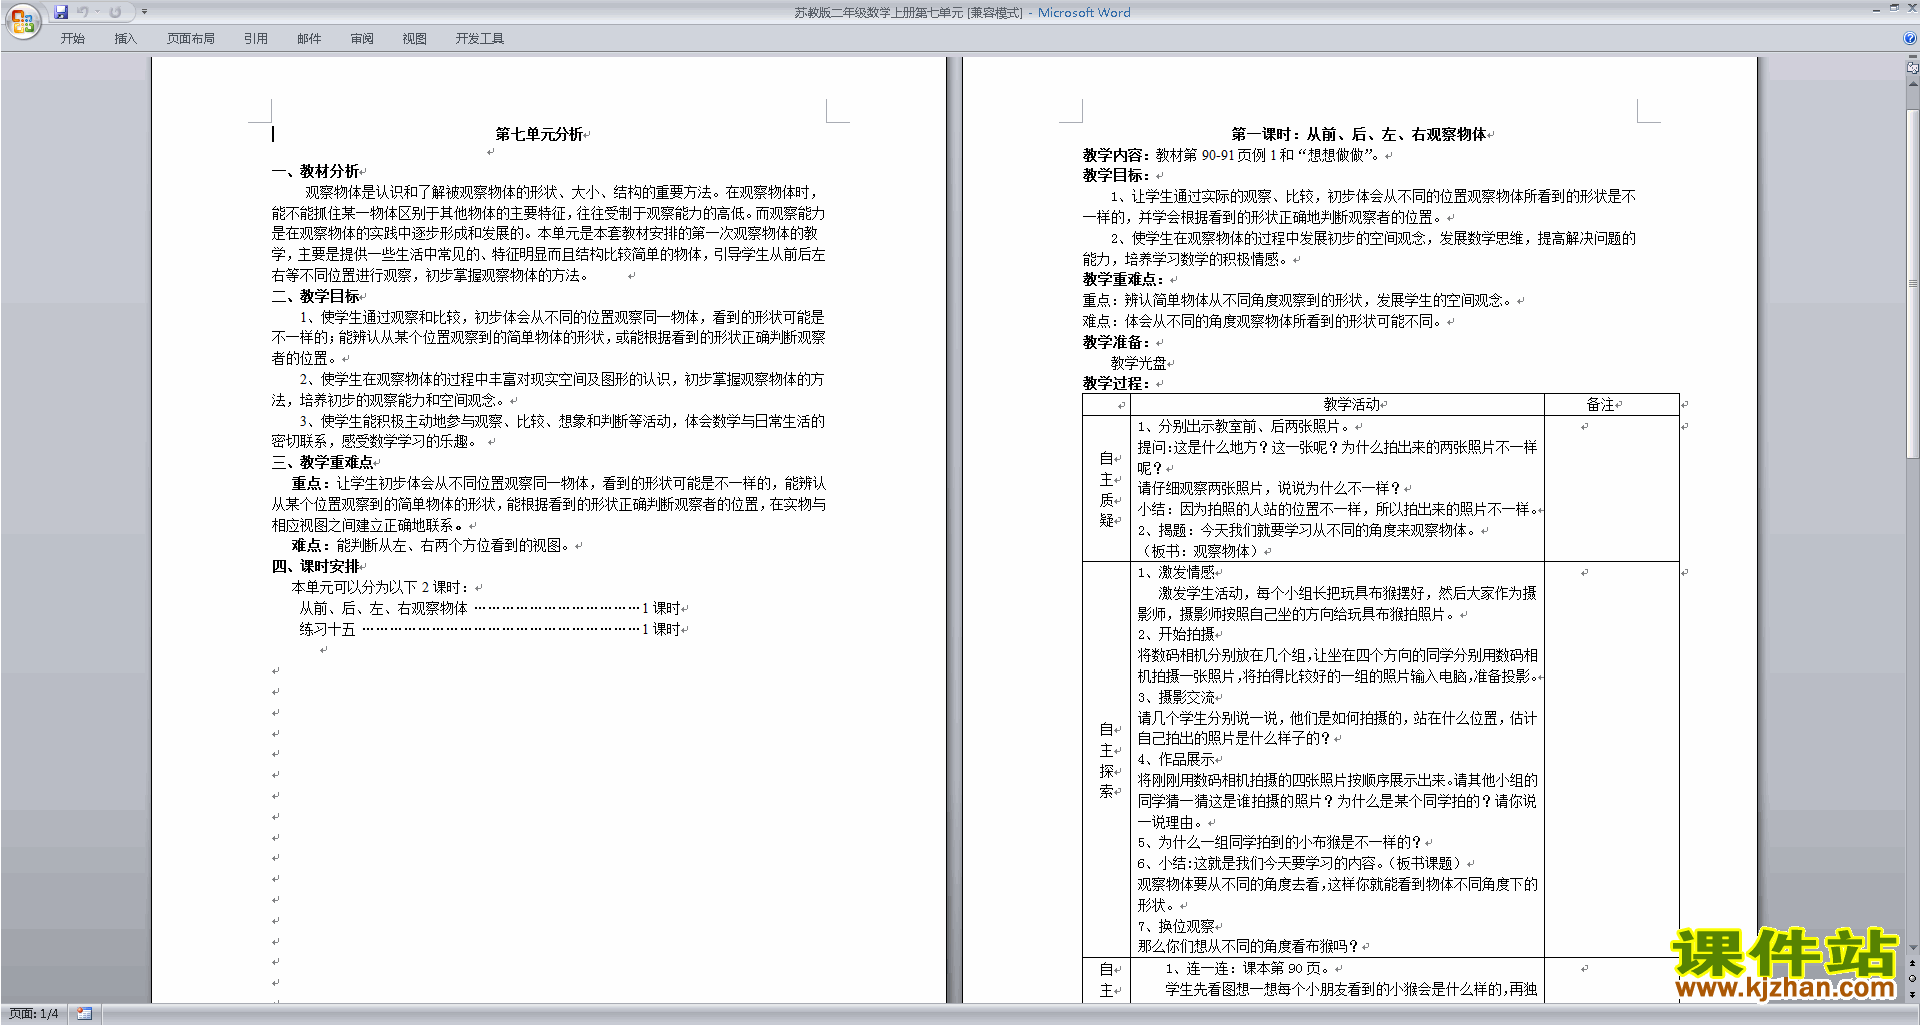Click the table line 1、激发情感
The image size is (1920, 1025).
(1176, 572)
